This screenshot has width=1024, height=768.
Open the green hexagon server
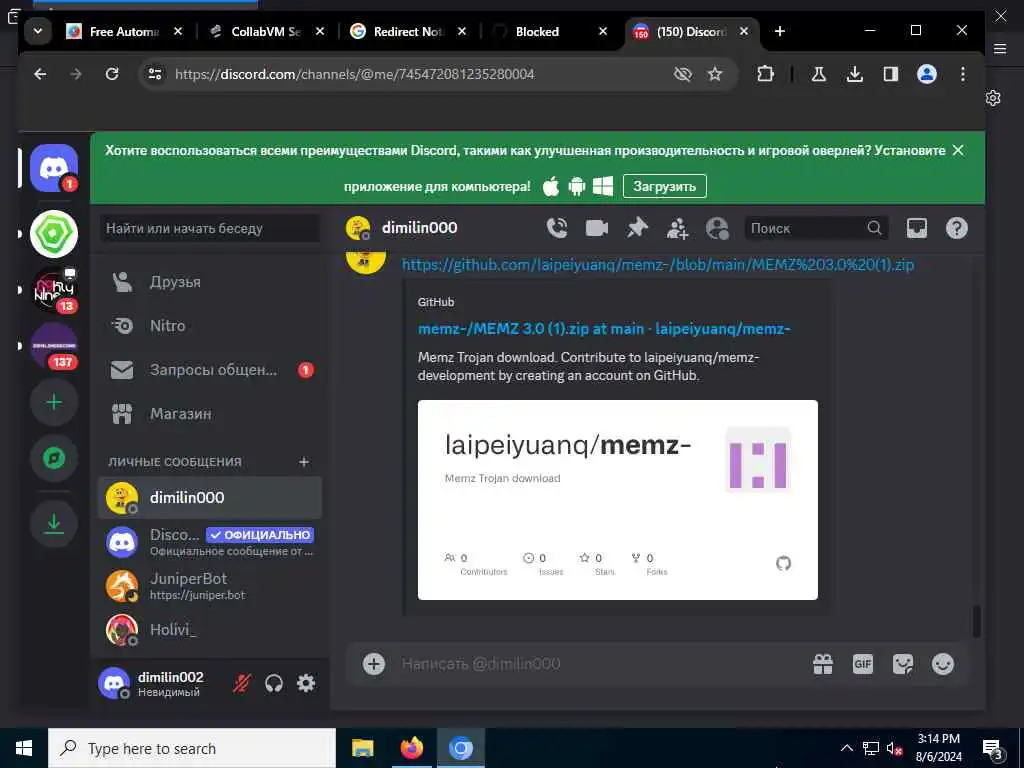(x=54, y=233)
